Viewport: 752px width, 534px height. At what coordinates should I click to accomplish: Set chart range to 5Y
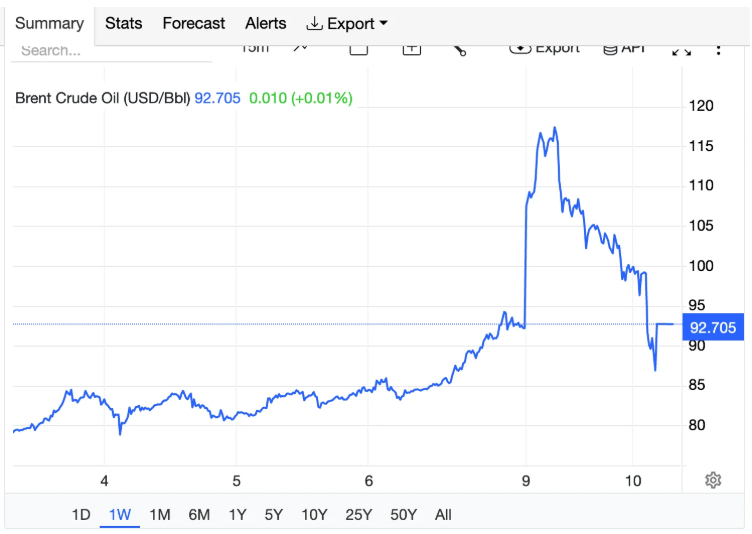click(273, 515)
